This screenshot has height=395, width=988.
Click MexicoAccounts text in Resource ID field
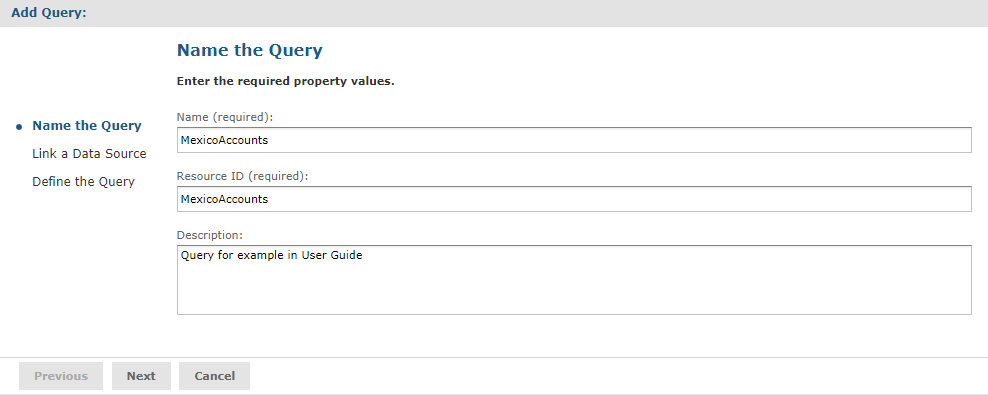point(224,199)
